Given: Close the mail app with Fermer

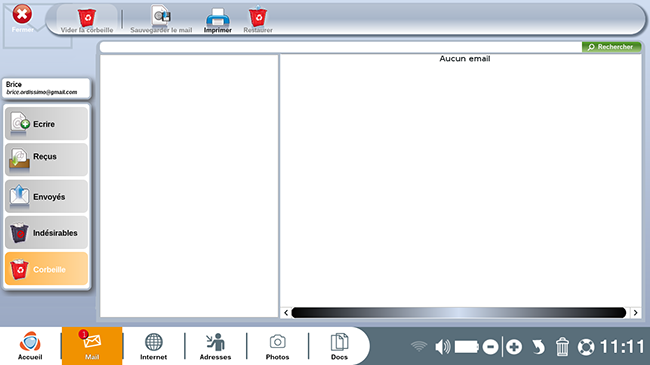Looking at the screenshot, I should pyautogui.click(x=22, y=18).
